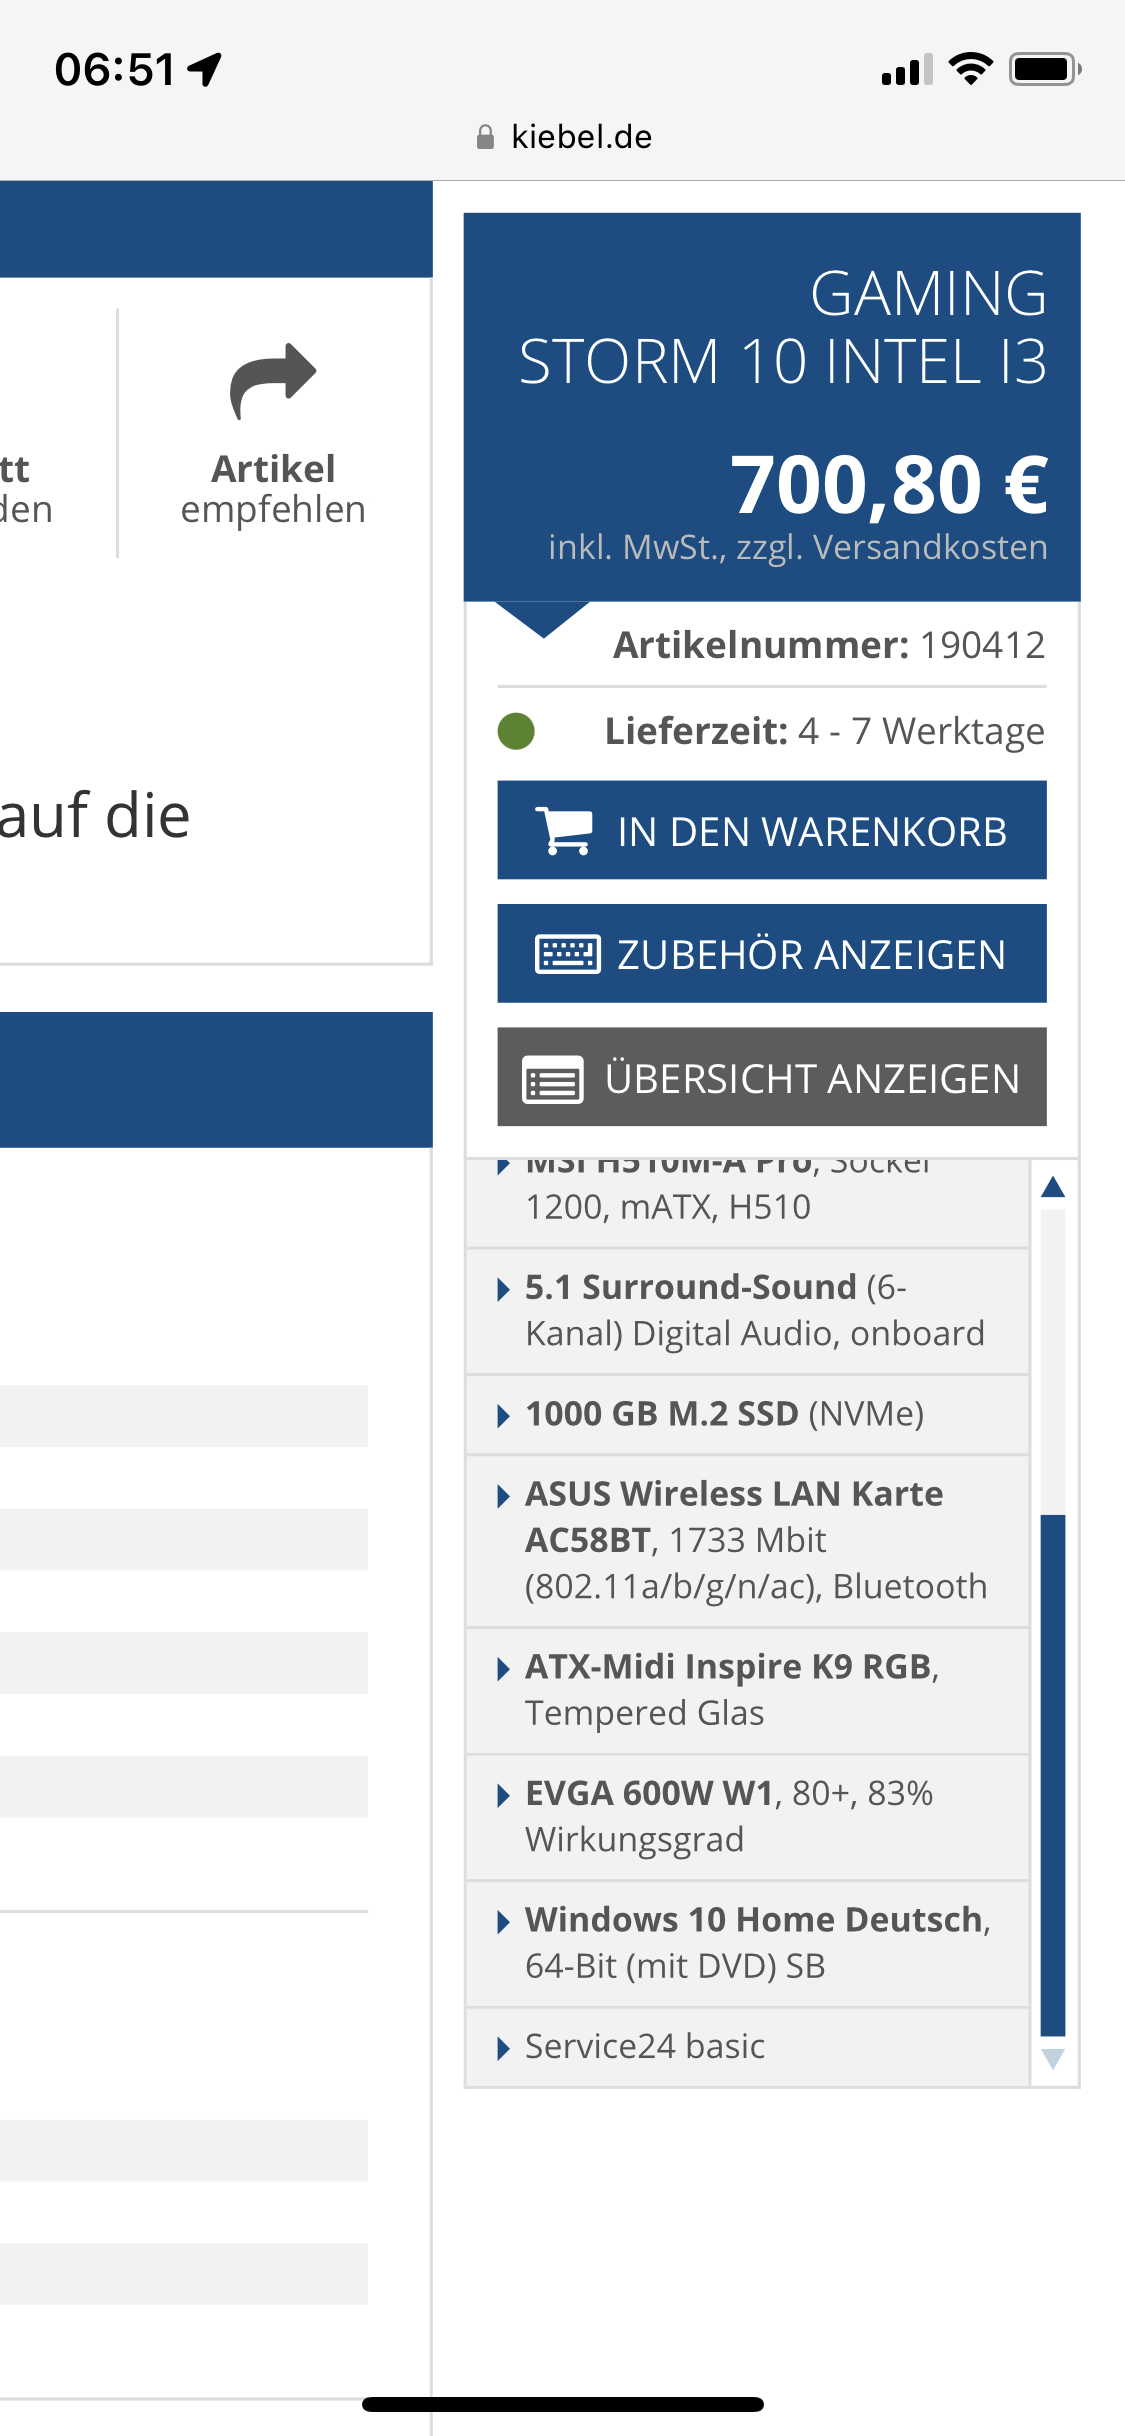Click the green availability indicator dot
Screen dimensions: 1125x2436
point(516,731)
